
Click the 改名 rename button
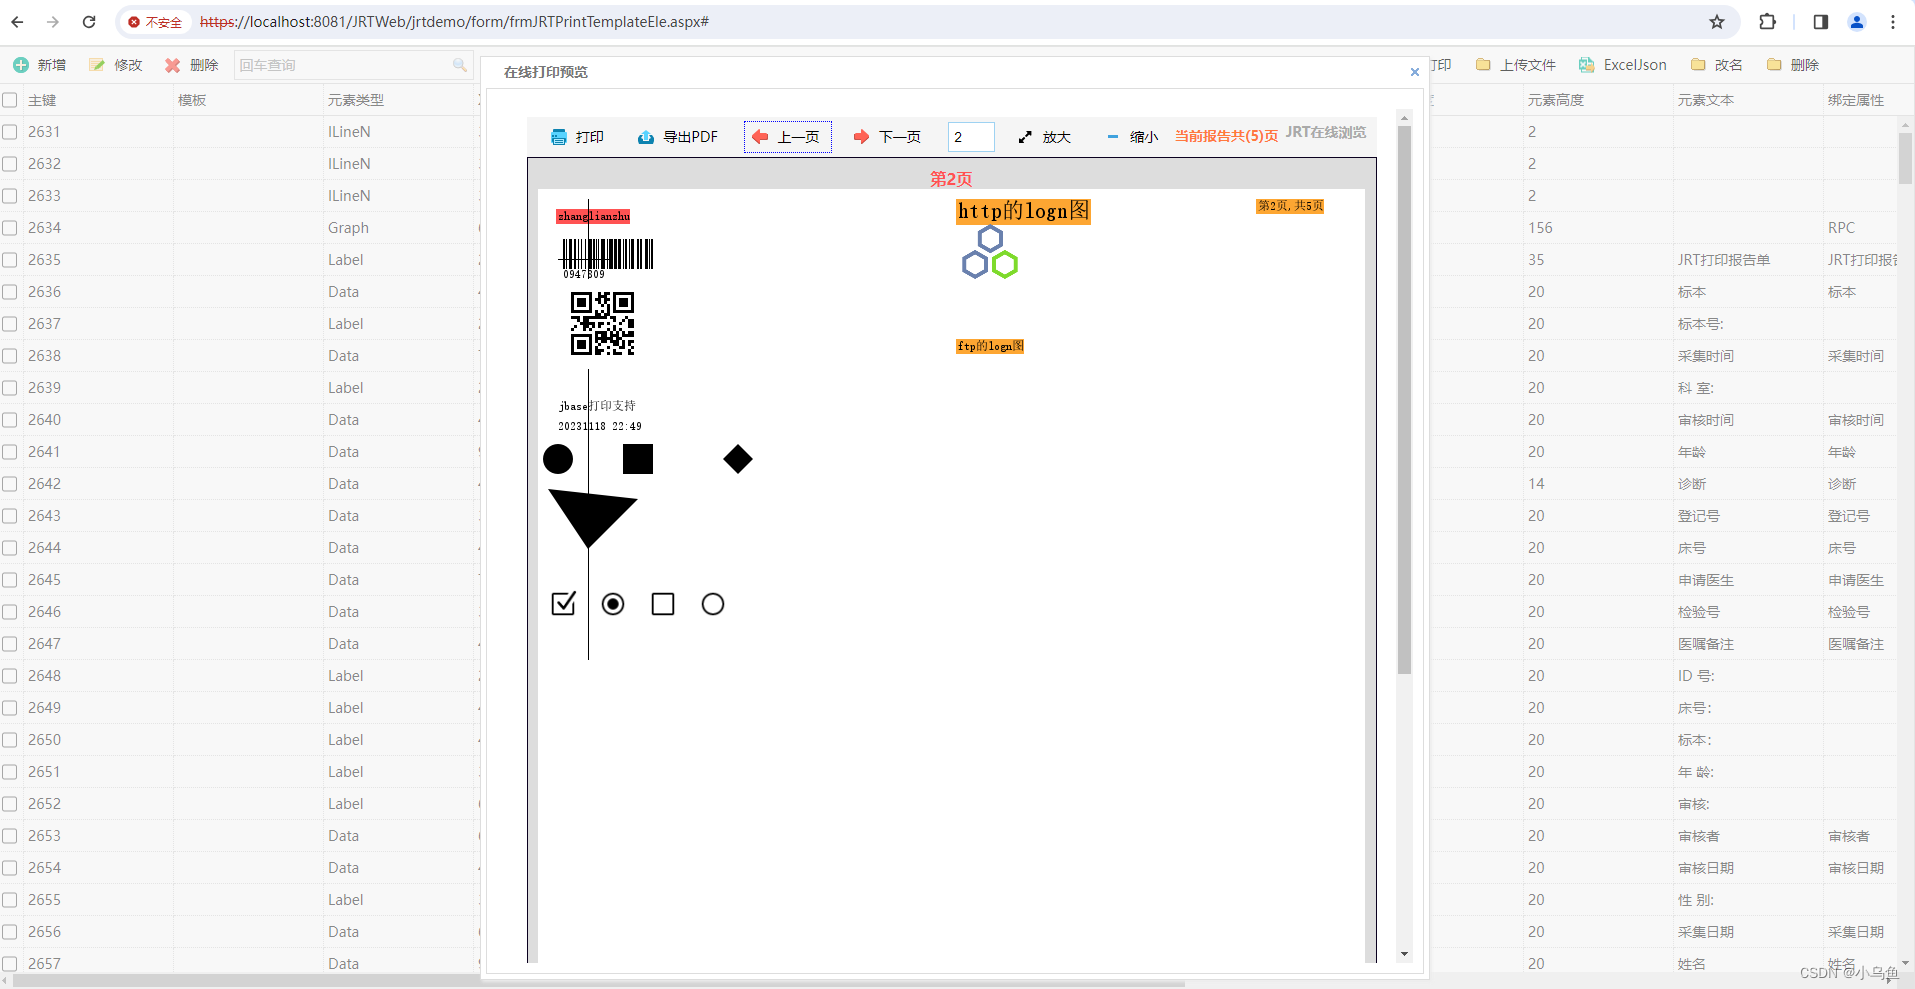[x=1717, y=65]
